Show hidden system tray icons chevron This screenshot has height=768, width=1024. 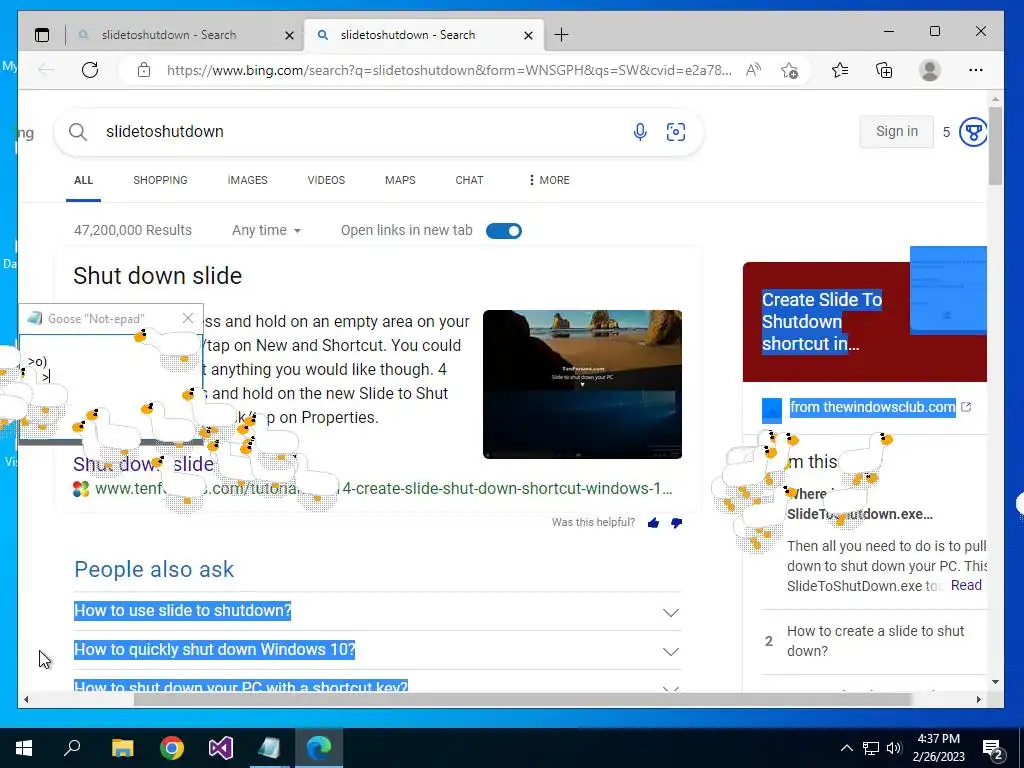pyautogui.click(x=846, y=748)
